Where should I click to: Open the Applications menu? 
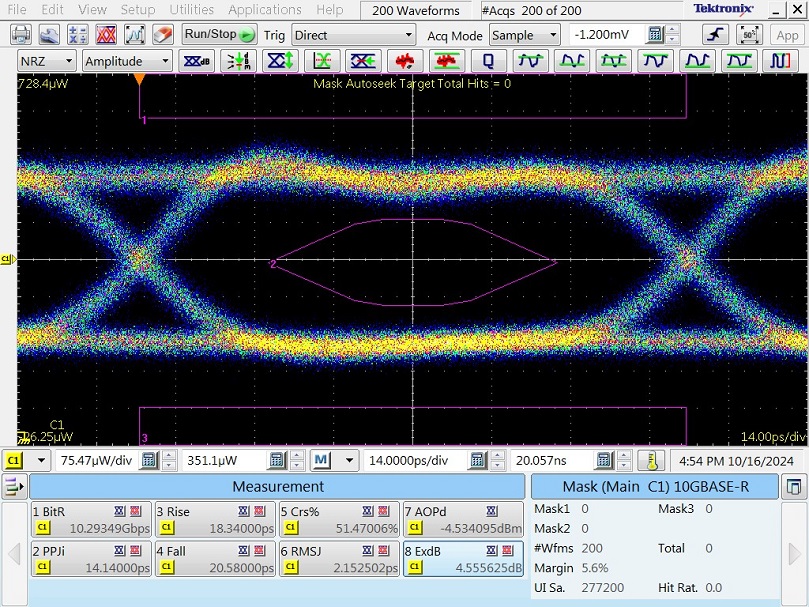pos(265,10)
